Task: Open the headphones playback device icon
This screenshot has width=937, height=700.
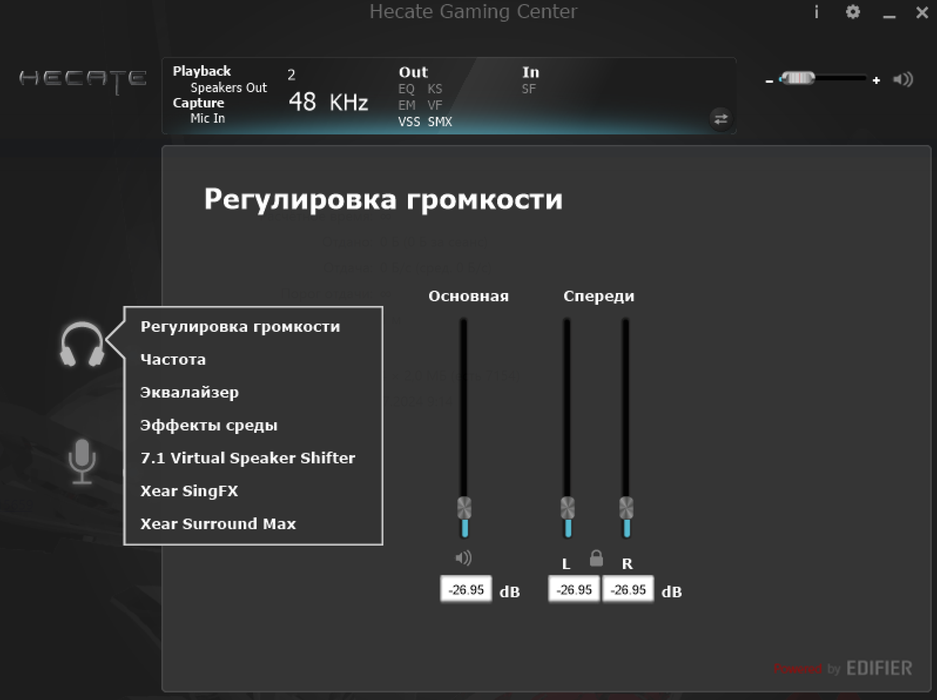Action: click(82, 344)
